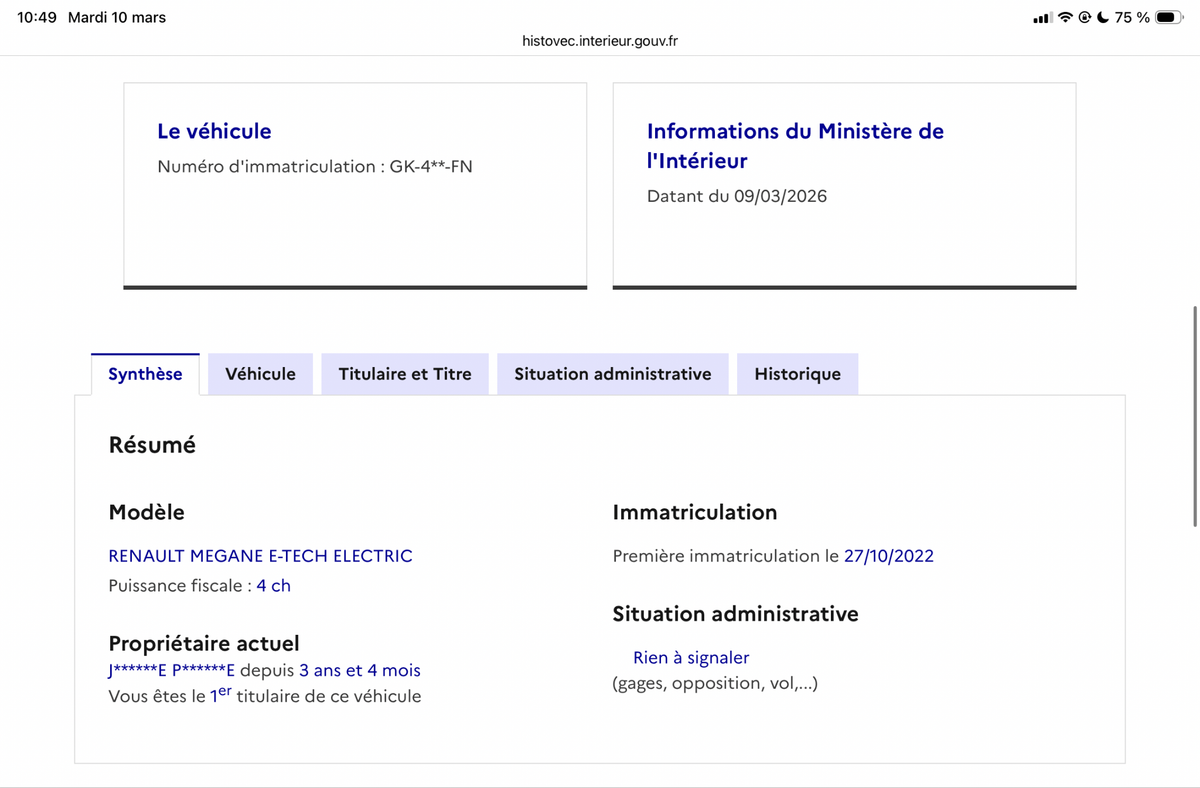Click the RENAULT MEGANE E-TECH ELECTRIC model text
This screenshot has height=788, width=1200.
pos(260,556)
